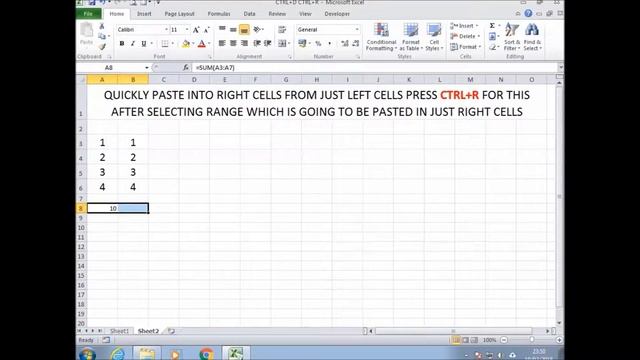Click the Borders icon
Screen dimensions: 640x360
[x=165, y=44]
